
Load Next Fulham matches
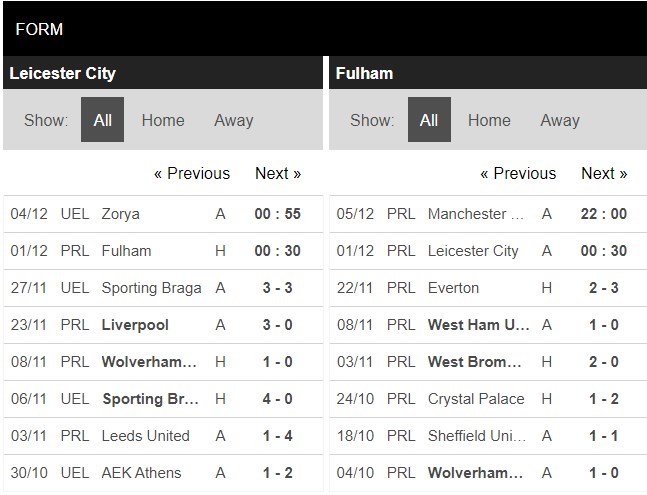tap(604, 173)
